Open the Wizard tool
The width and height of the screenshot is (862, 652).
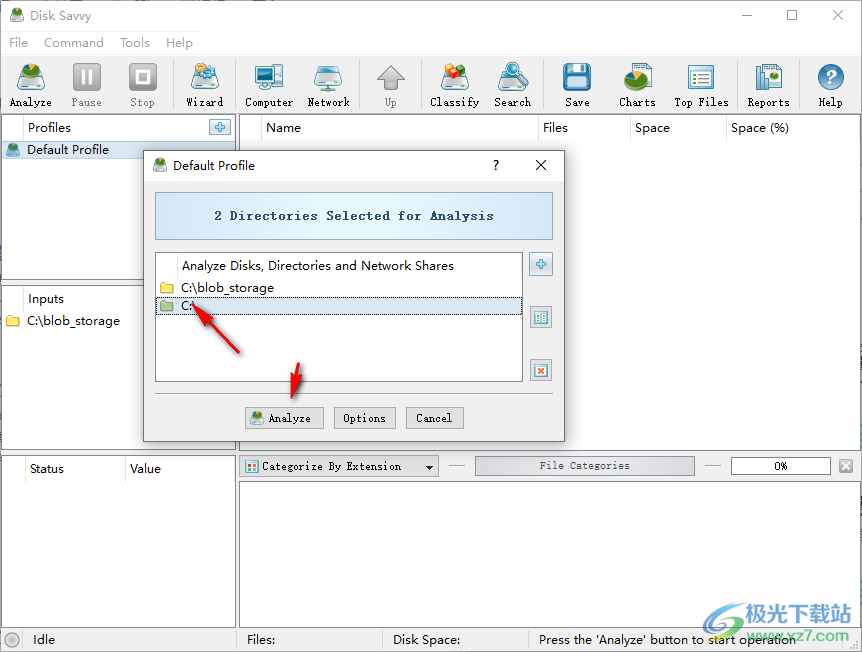pos(205,85)
